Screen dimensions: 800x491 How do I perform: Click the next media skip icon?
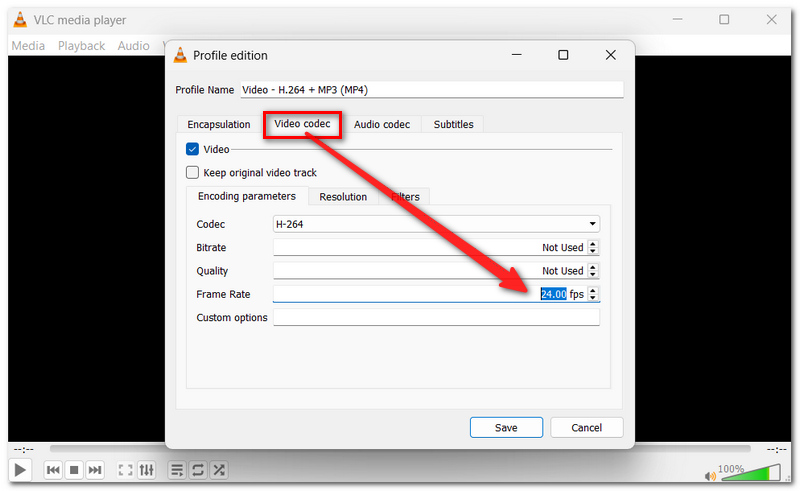(x=95, y=470)
